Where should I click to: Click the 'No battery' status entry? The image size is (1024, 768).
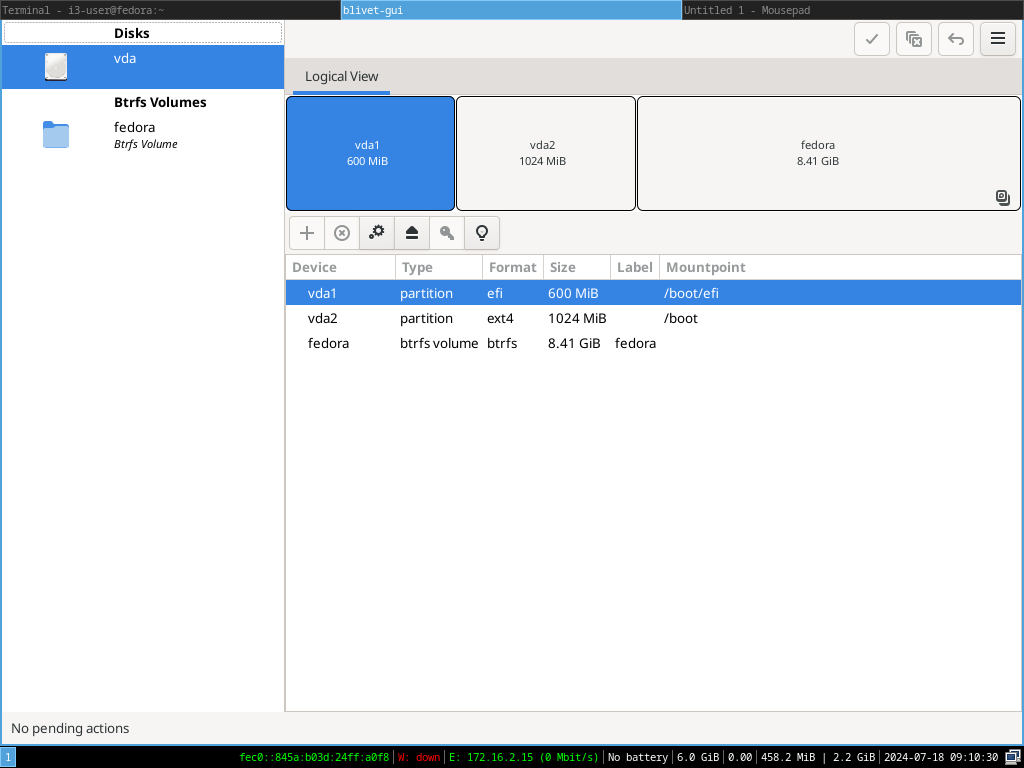pyautogui.click(x=637, y=758)
